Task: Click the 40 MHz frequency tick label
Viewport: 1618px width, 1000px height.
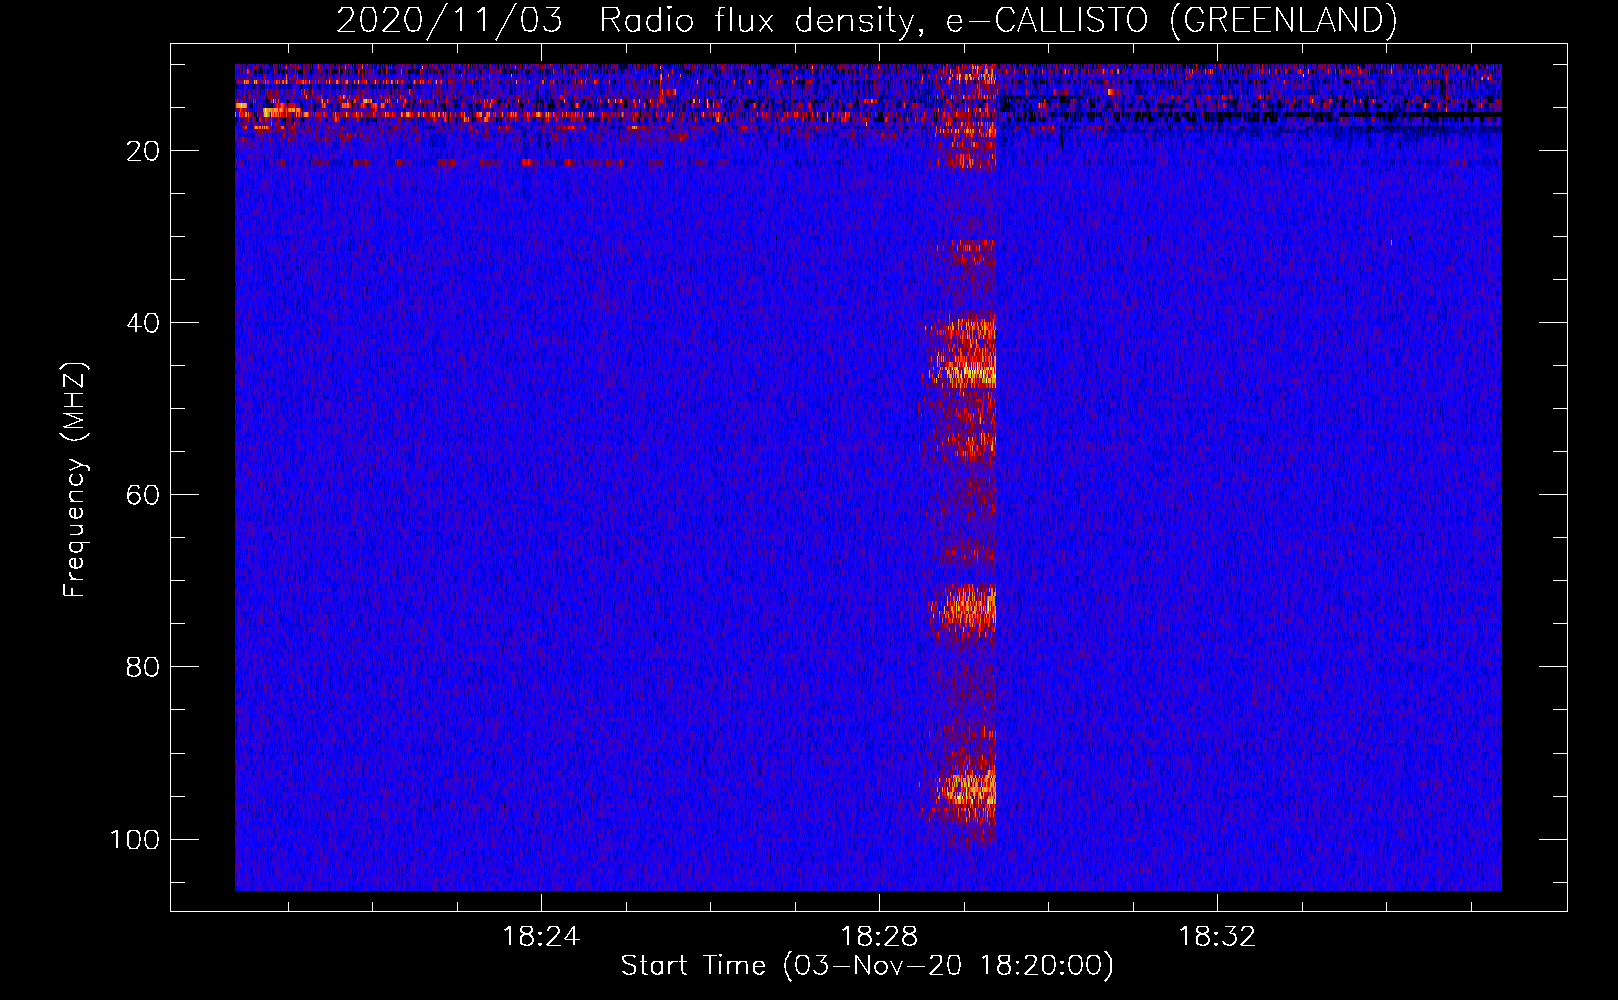Action: point(143,323)
